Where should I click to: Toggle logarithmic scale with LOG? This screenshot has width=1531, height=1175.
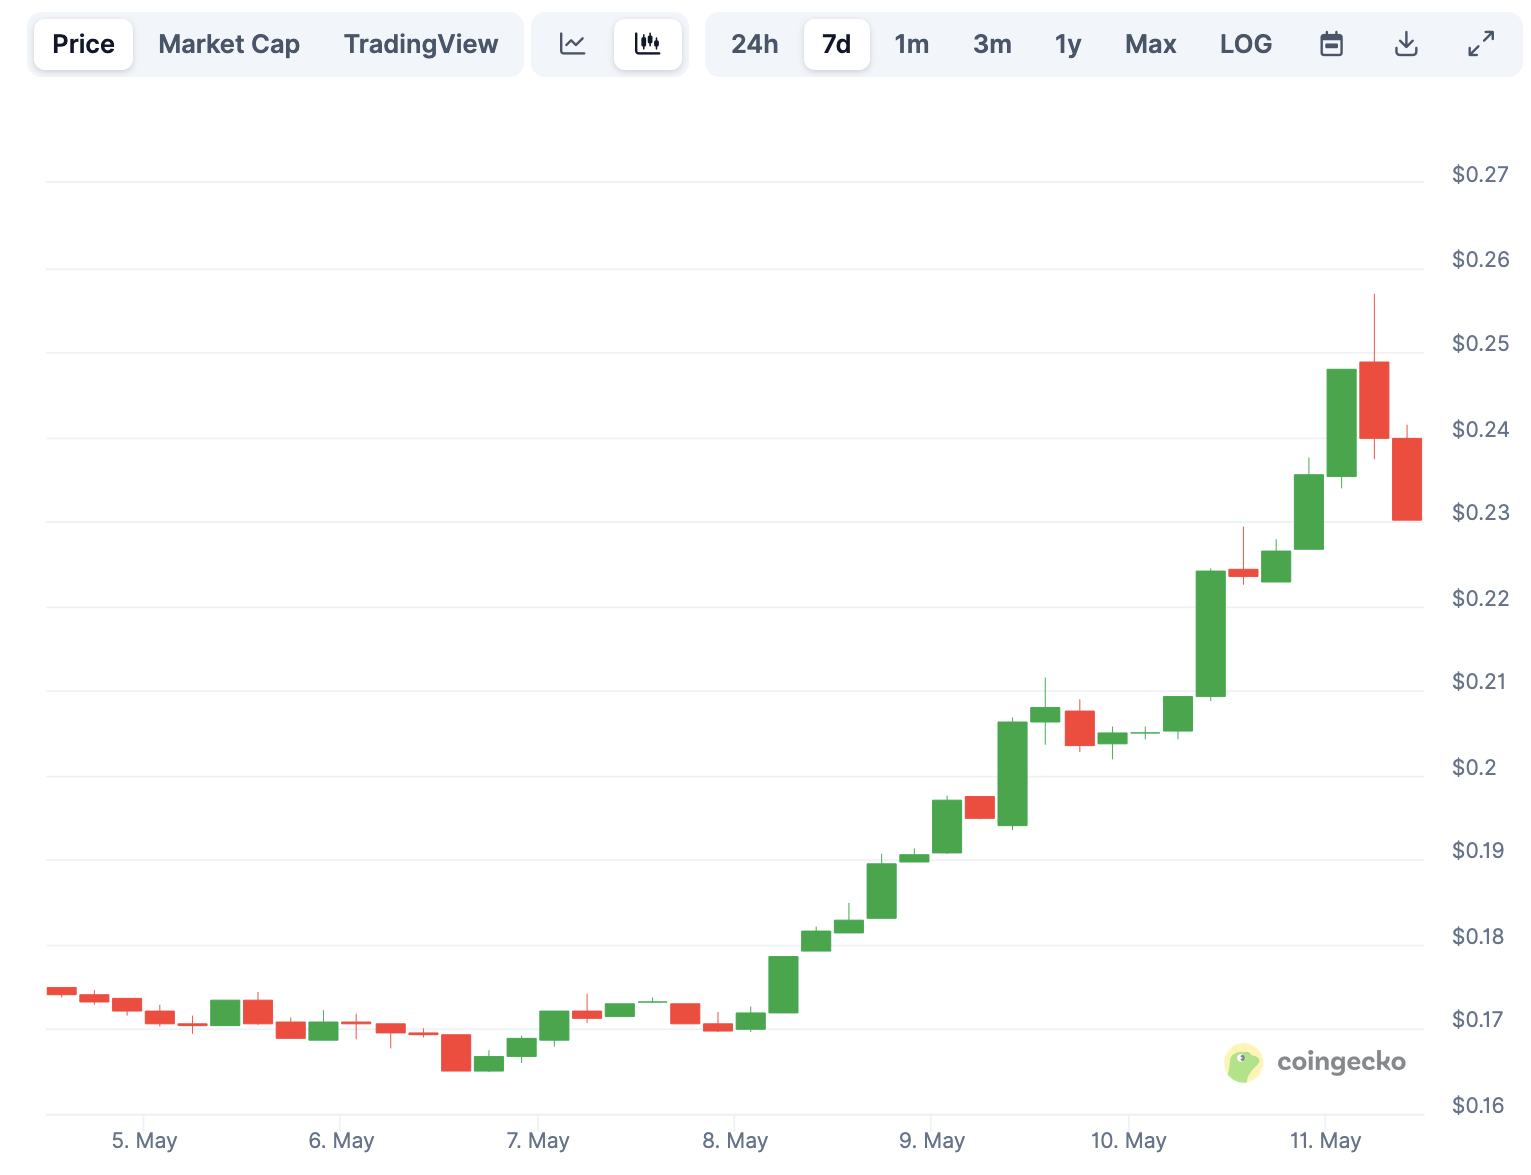(1246, 44)
